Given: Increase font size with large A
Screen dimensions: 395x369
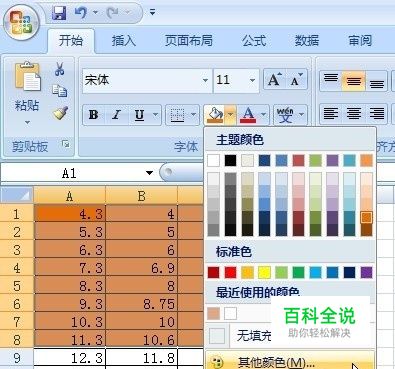Looking at the screenshot, I should click(274, 80).
